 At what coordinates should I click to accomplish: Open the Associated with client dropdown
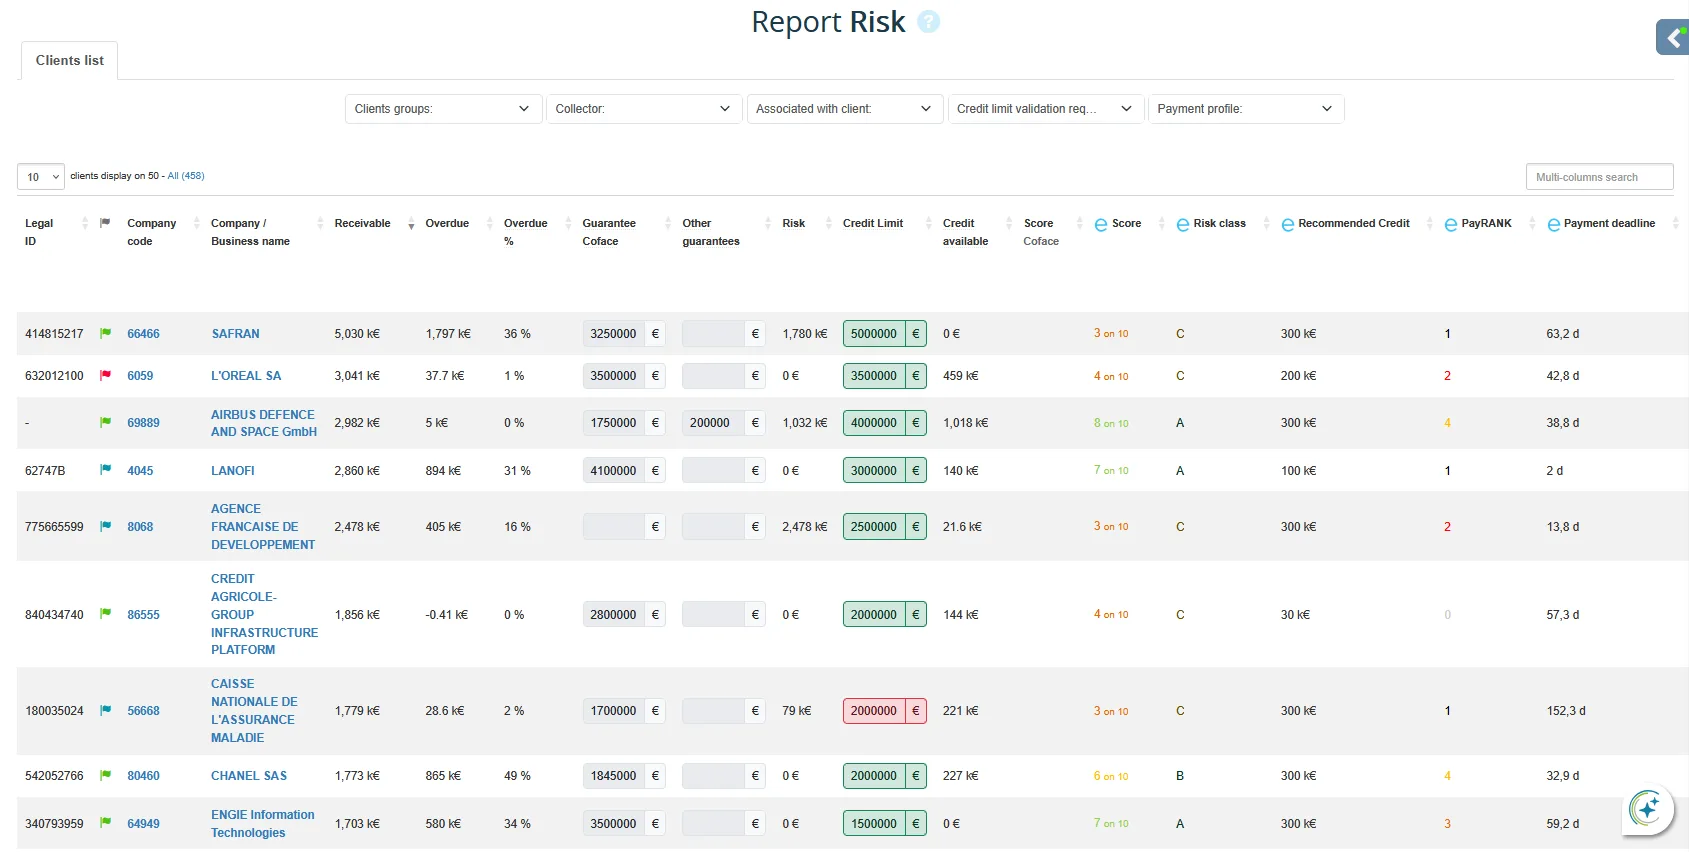(845, 109)
